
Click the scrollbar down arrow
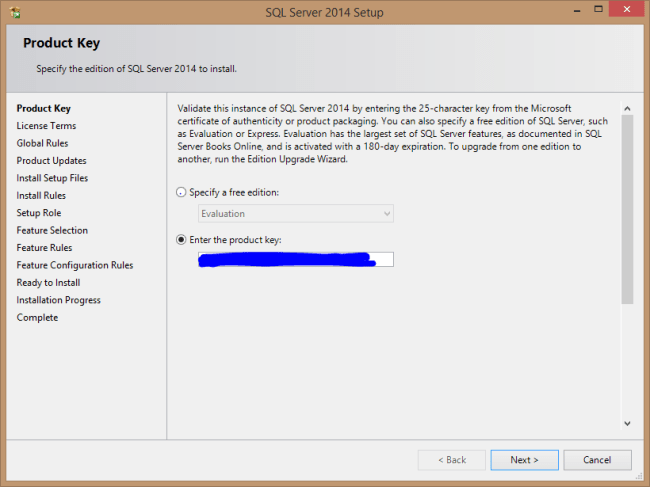click(x=627, y=424)
